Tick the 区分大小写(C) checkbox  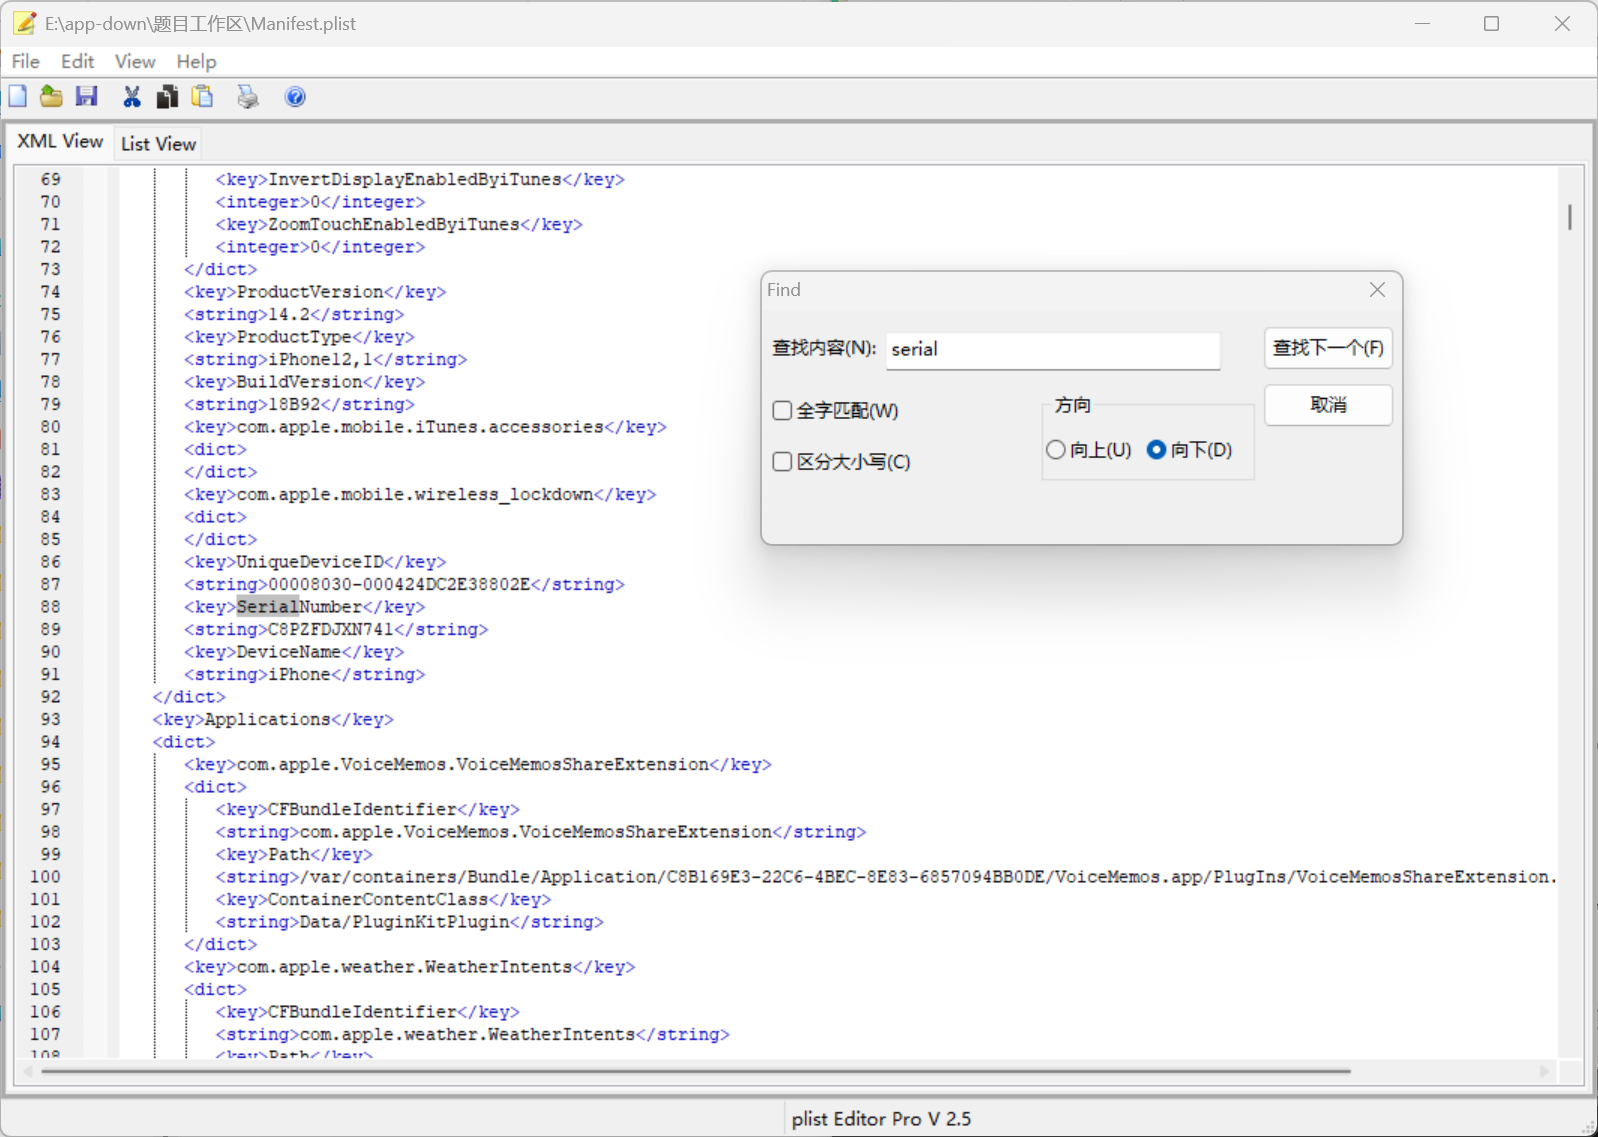(783, 462)
